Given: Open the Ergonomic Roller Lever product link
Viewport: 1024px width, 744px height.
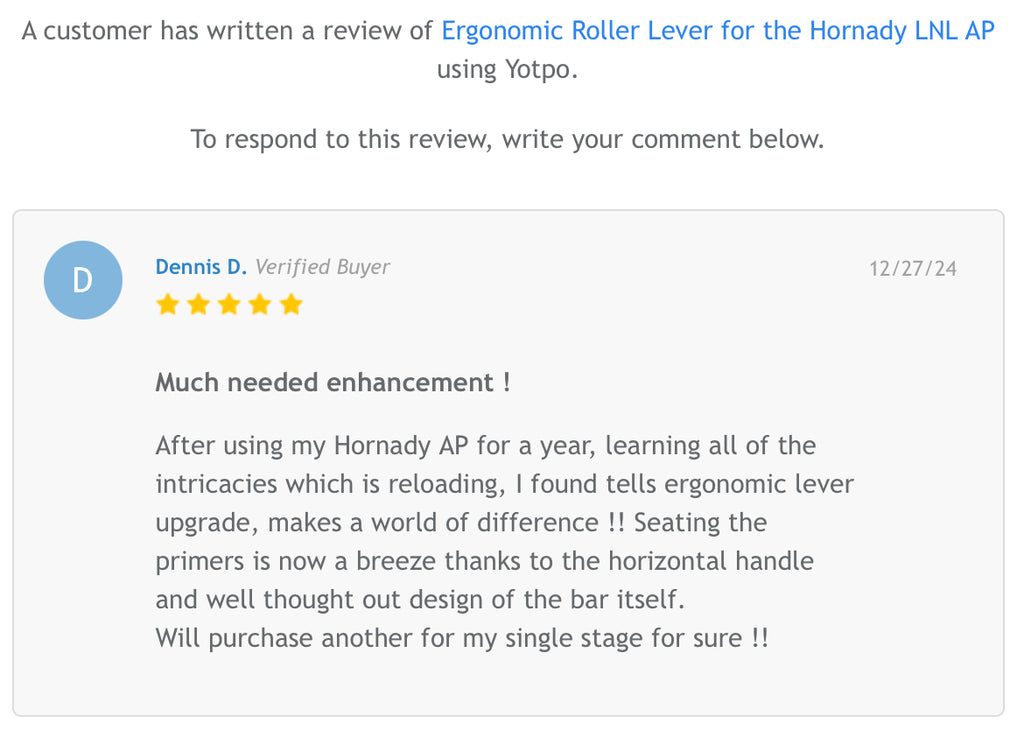Looking at the screenshot, I should click(717, 30).
